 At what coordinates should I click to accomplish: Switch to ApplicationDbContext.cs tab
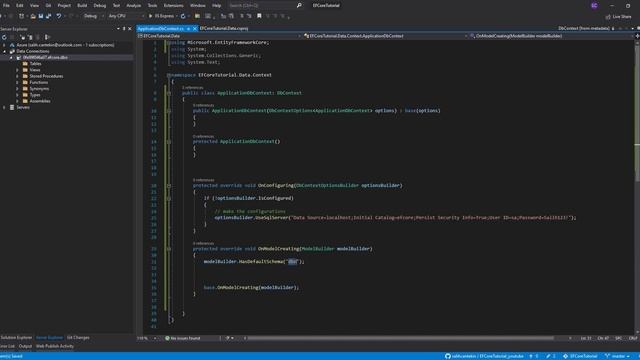pos(160,29)
